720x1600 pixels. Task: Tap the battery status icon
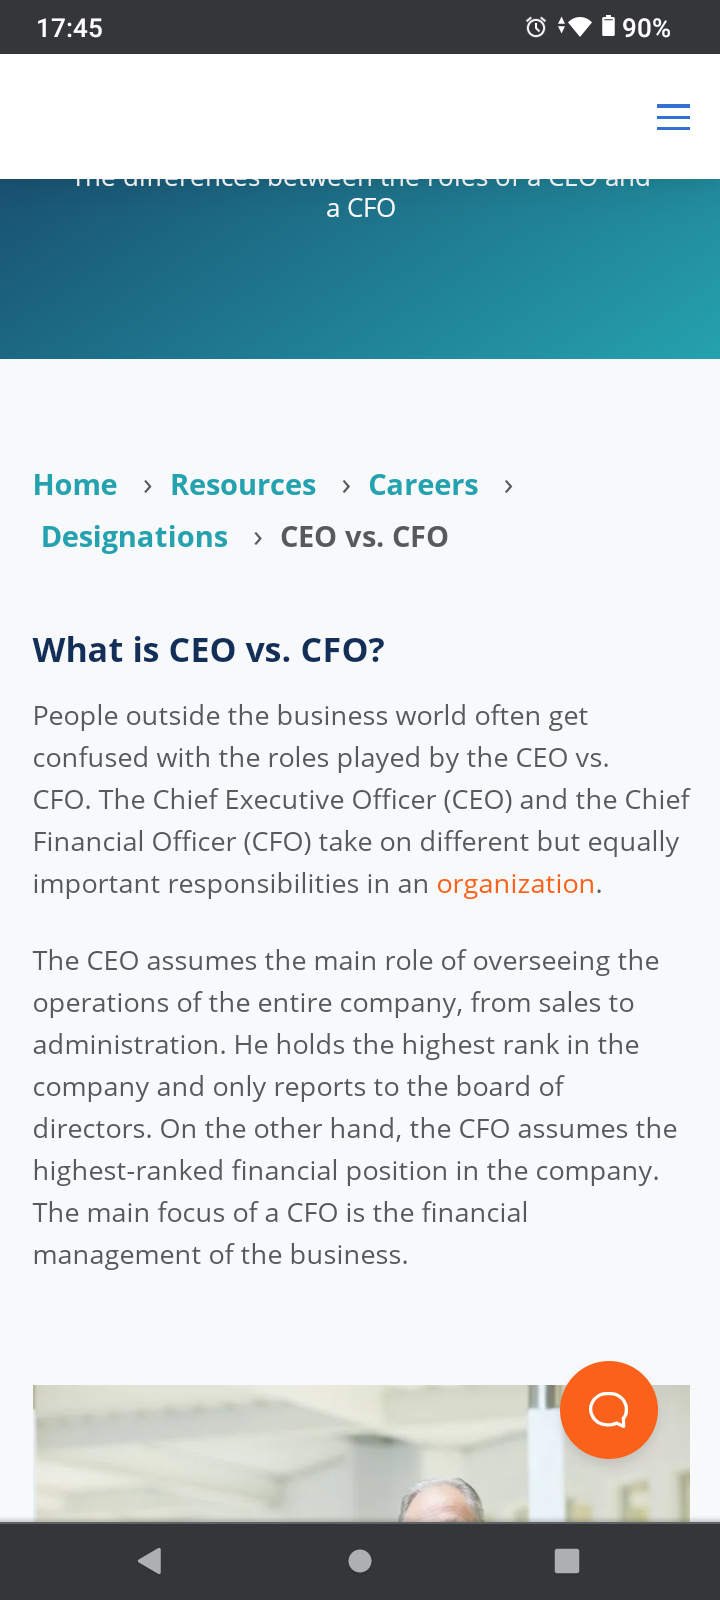tap(608, 27)
